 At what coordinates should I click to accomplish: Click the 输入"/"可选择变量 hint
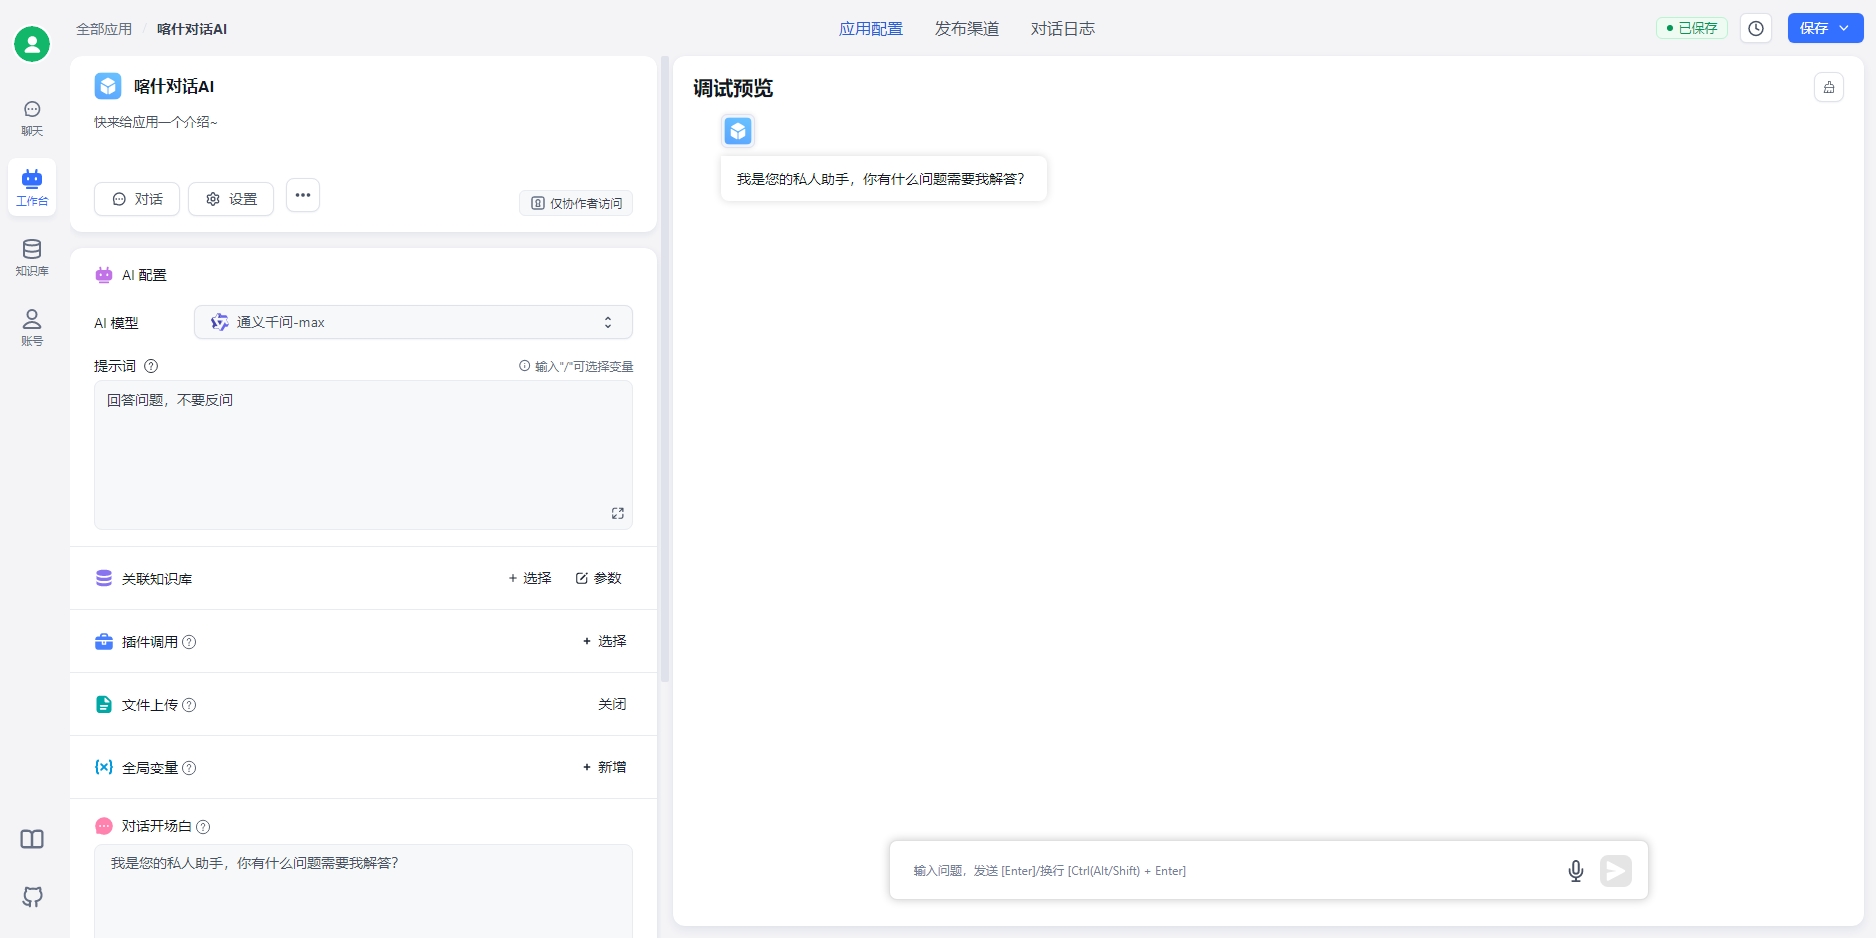click(576, 366)
